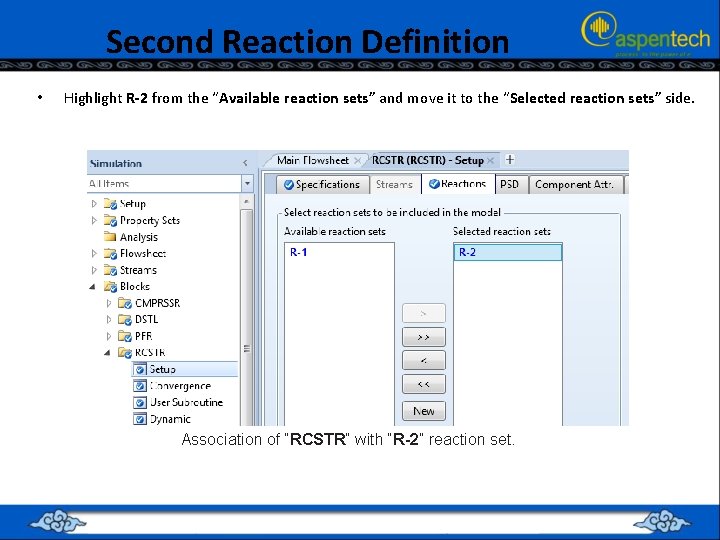The image size is (720, 540).
Task: Expand the Flowsheet tree node
Action: 94,253
